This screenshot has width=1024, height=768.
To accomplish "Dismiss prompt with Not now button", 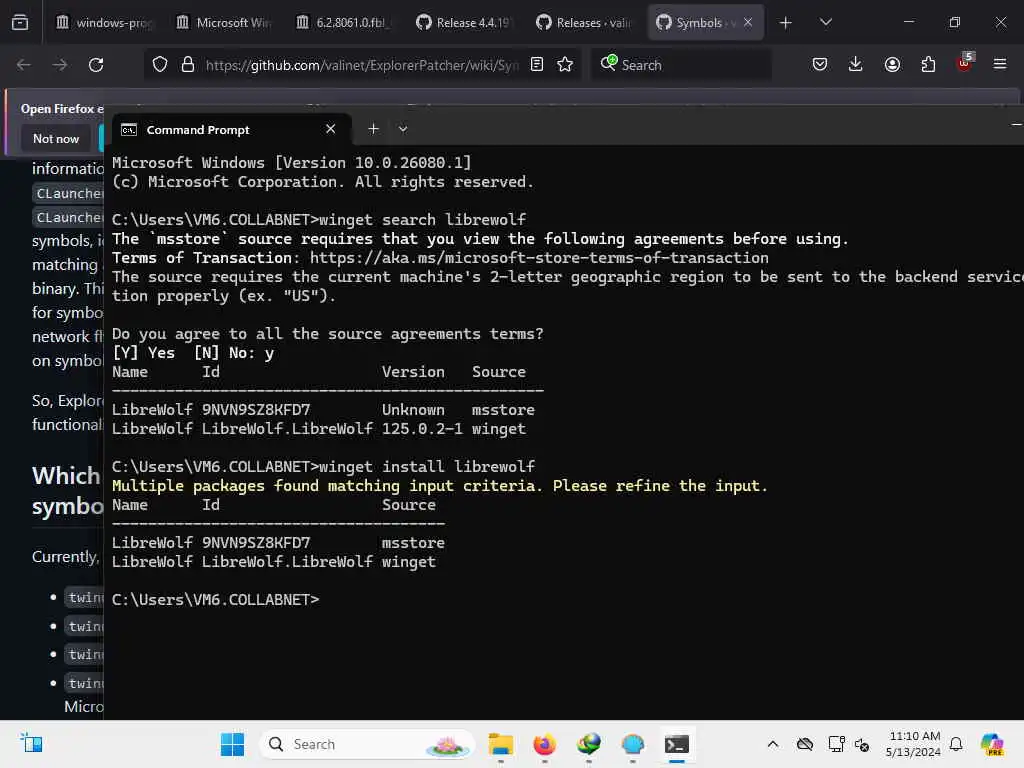I will coord(56,138).
